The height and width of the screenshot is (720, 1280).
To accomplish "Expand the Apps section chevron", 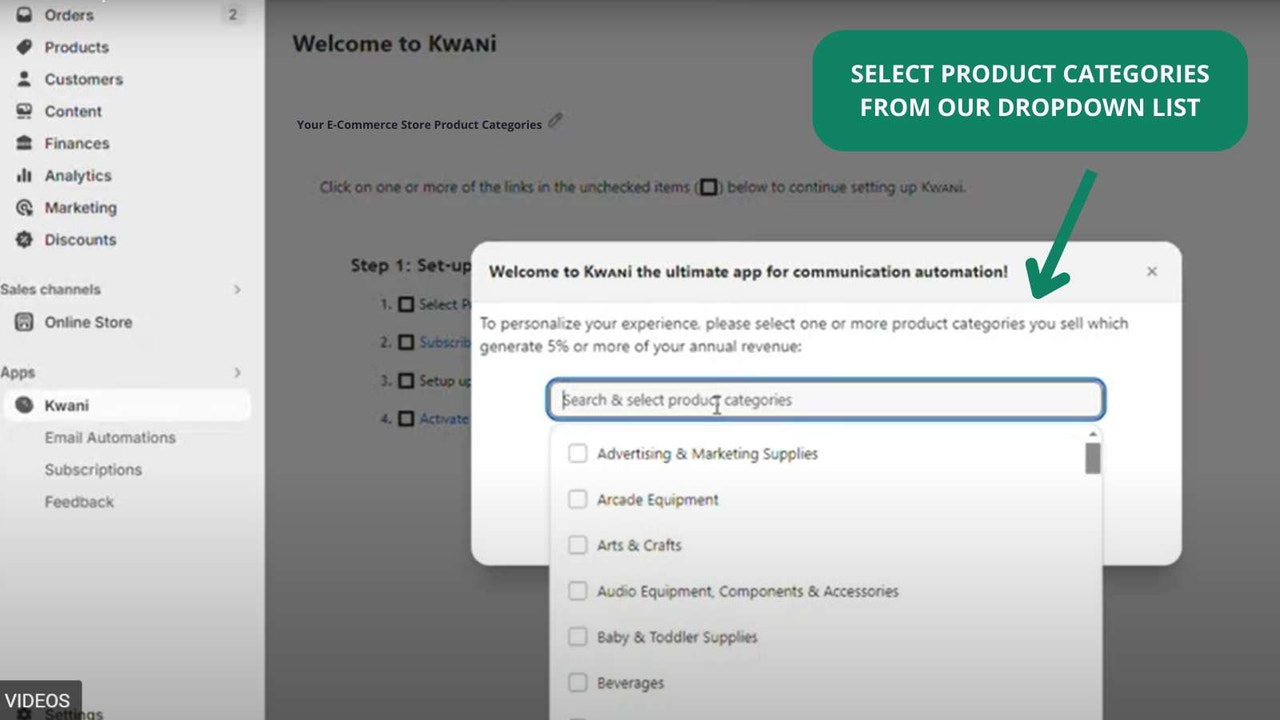I will [237, 372].
